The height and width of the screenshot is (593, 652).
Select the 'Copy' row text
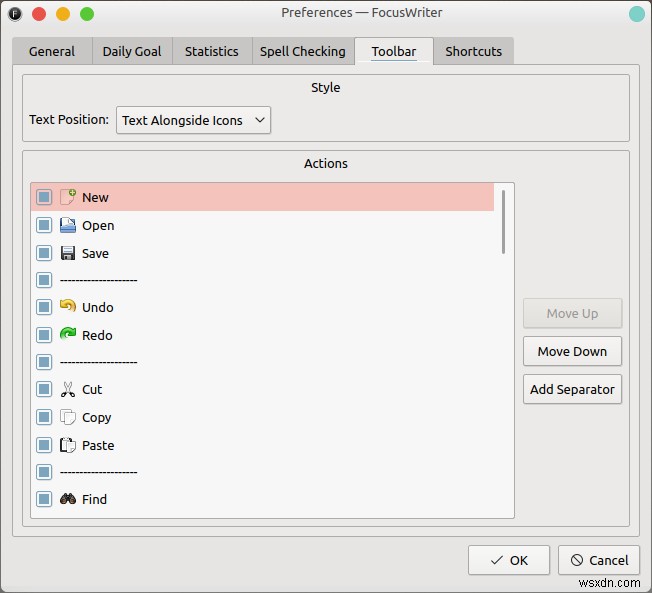tap(96, 418)
